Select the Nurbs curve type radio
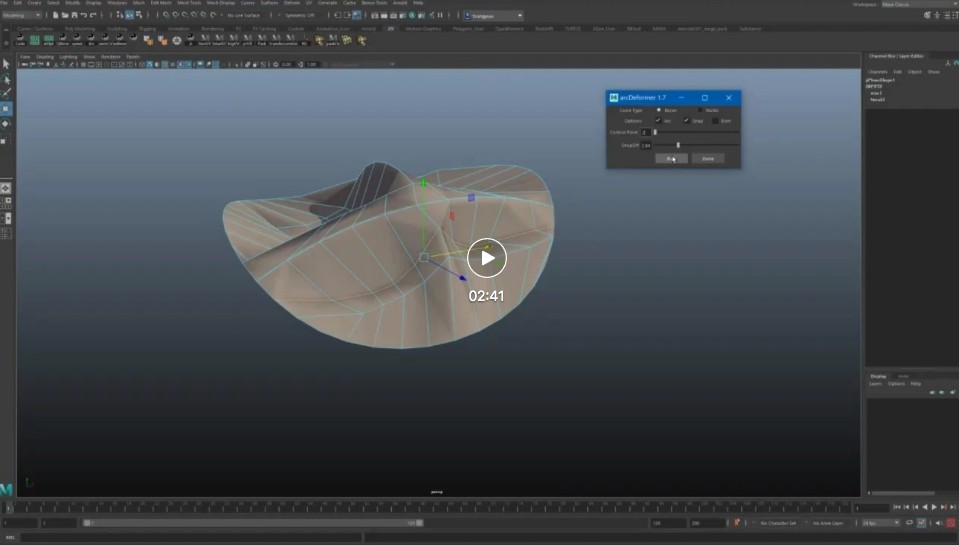Image resolution: width=959 pixels, height=545 pixels. click(x=699, y=110)
